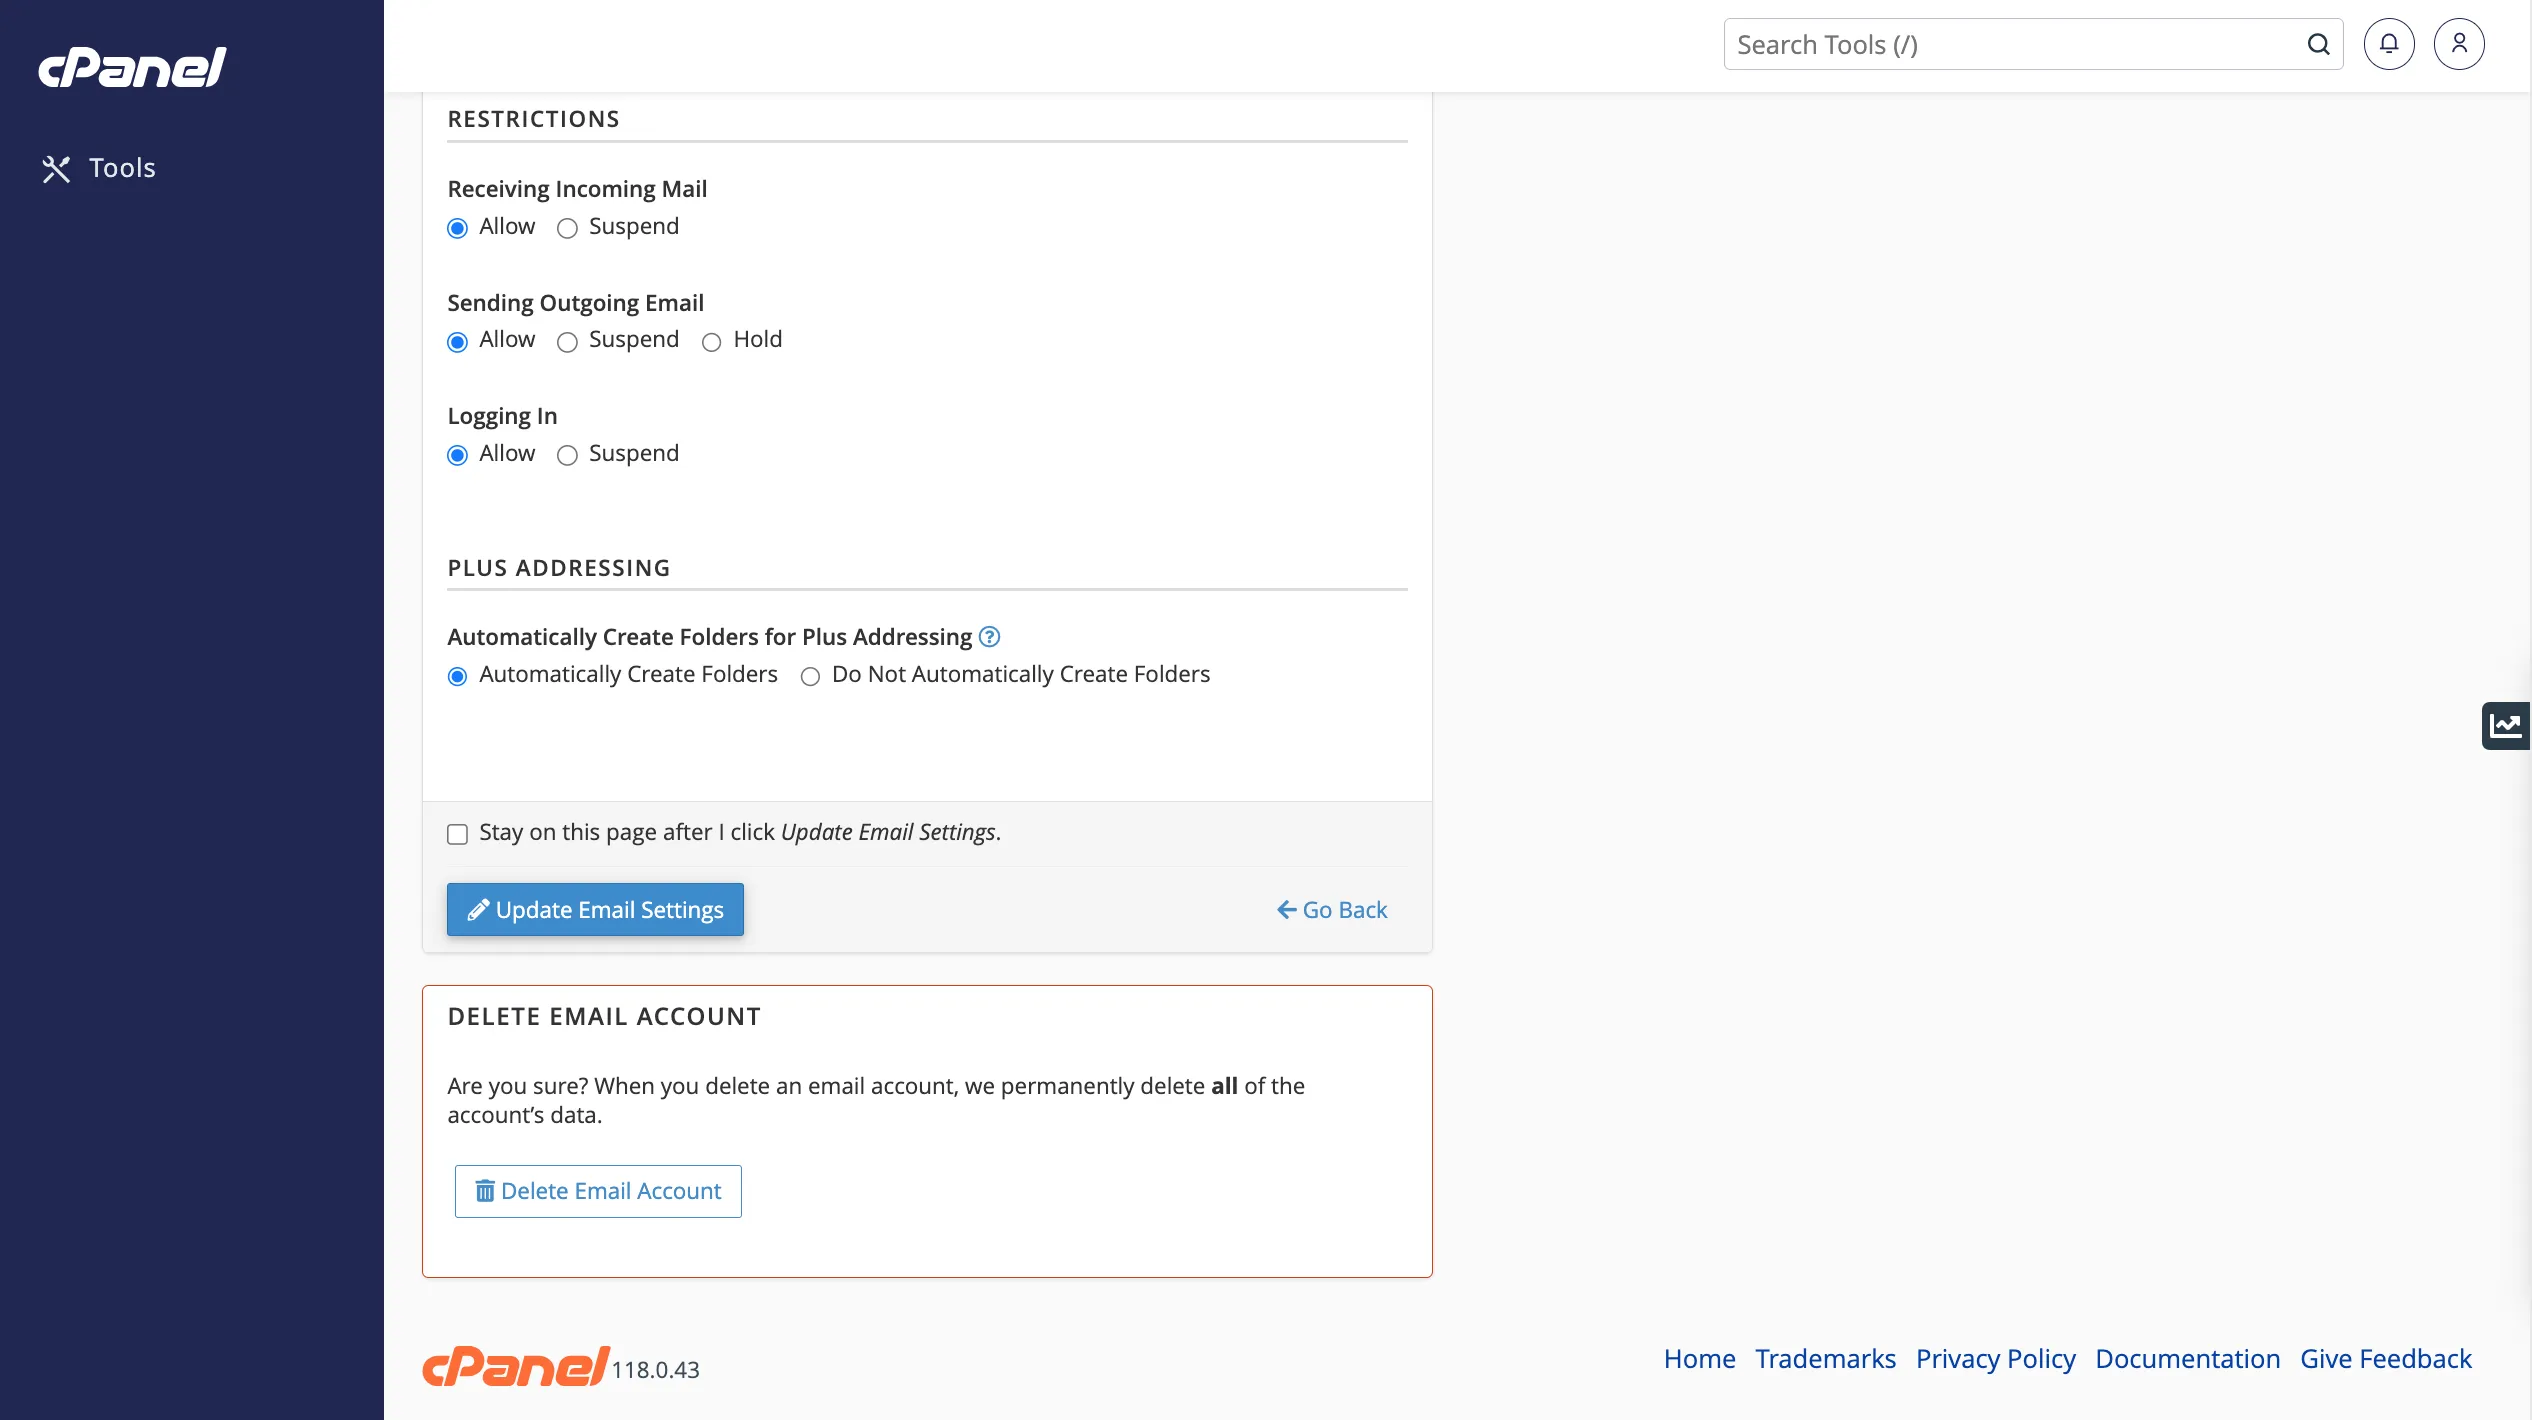Click the Update Email Settings button
Screen dimensions: 2532x1420
595,909
